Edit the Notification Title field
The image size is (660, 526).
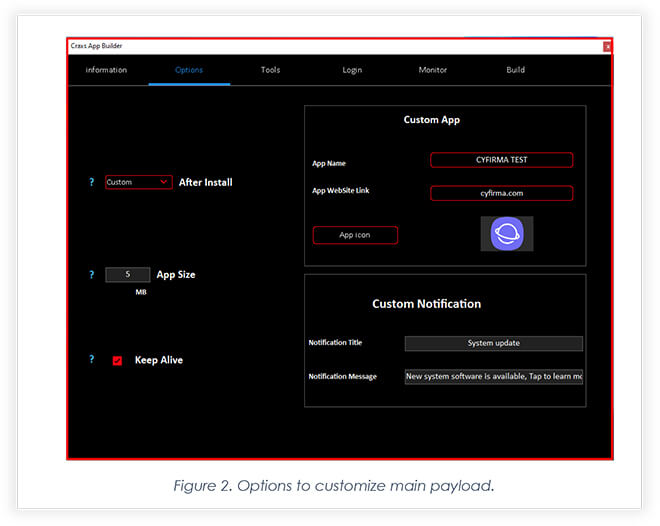pyautogui.click(x=494, y=343)
